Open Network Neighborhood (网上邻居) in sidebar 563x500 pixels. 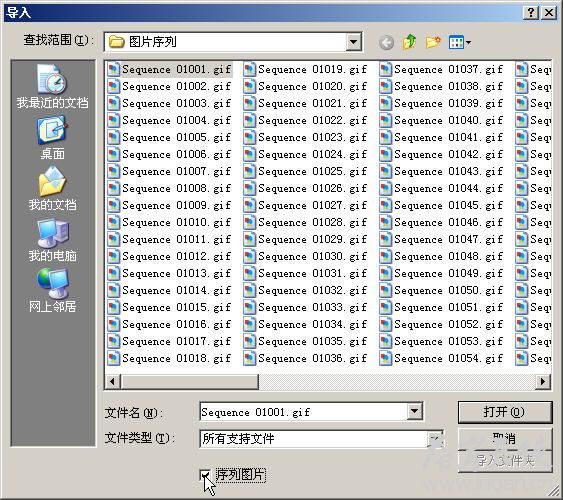[52, 290]
